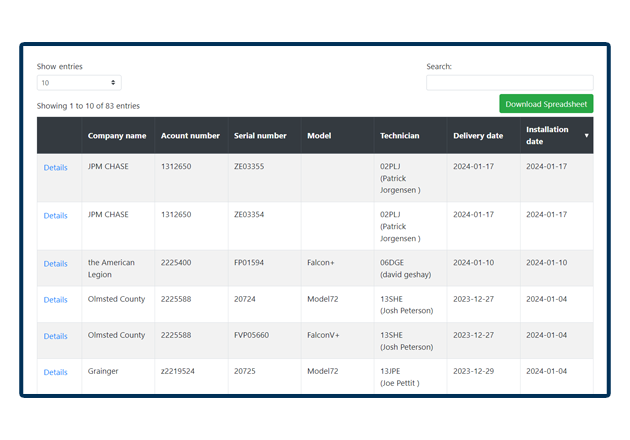Select the FalconV+ model cell

pos(323,335)
